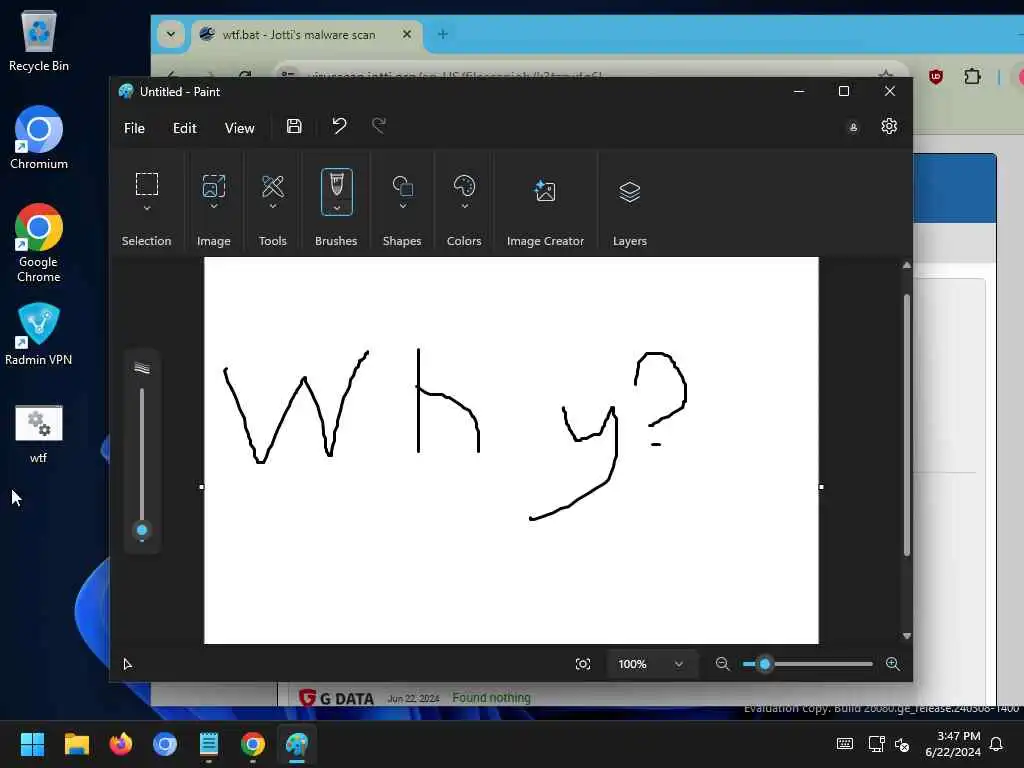The width and height of the screenshot is (1024, 768).
Task: Open the Windows Start menu
Action: (x=32, y=744)
